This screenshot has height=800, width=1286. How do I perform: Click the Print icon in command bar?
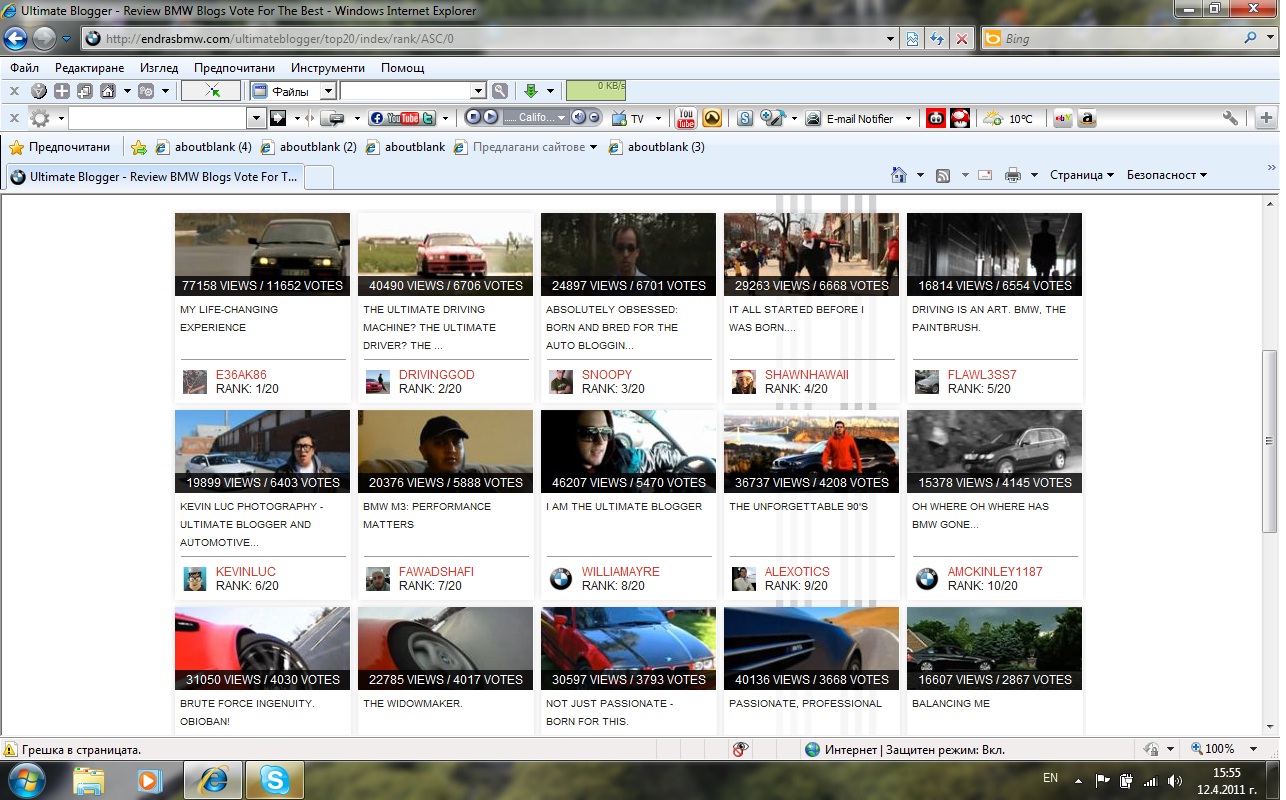(x=1013, y=175)
